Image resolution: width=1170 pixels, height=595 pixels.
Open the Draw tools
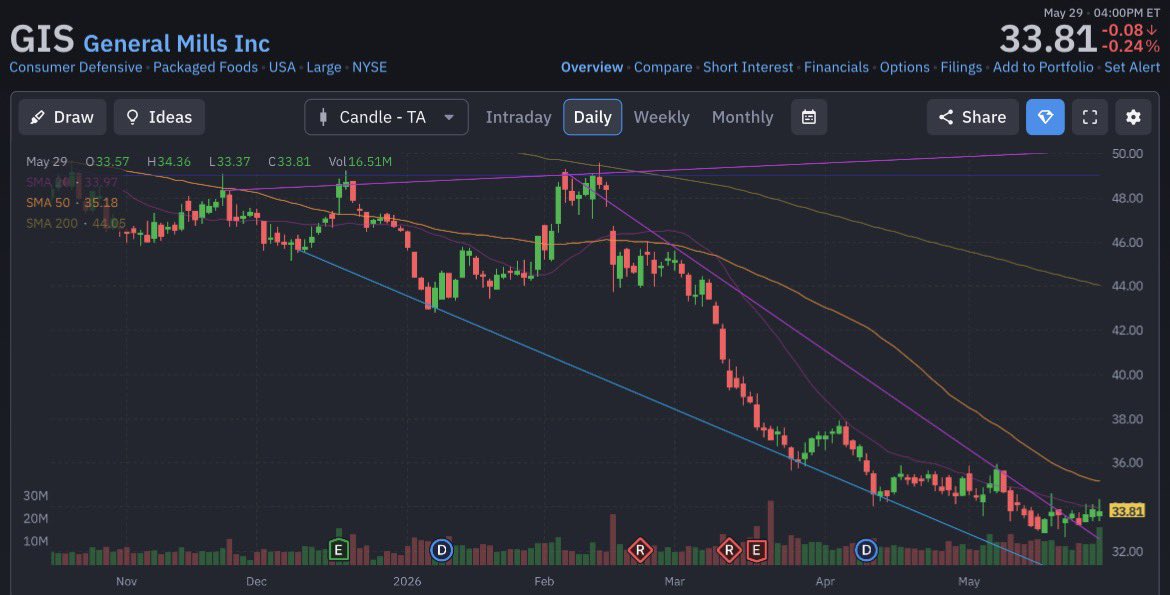coord(62,117)
